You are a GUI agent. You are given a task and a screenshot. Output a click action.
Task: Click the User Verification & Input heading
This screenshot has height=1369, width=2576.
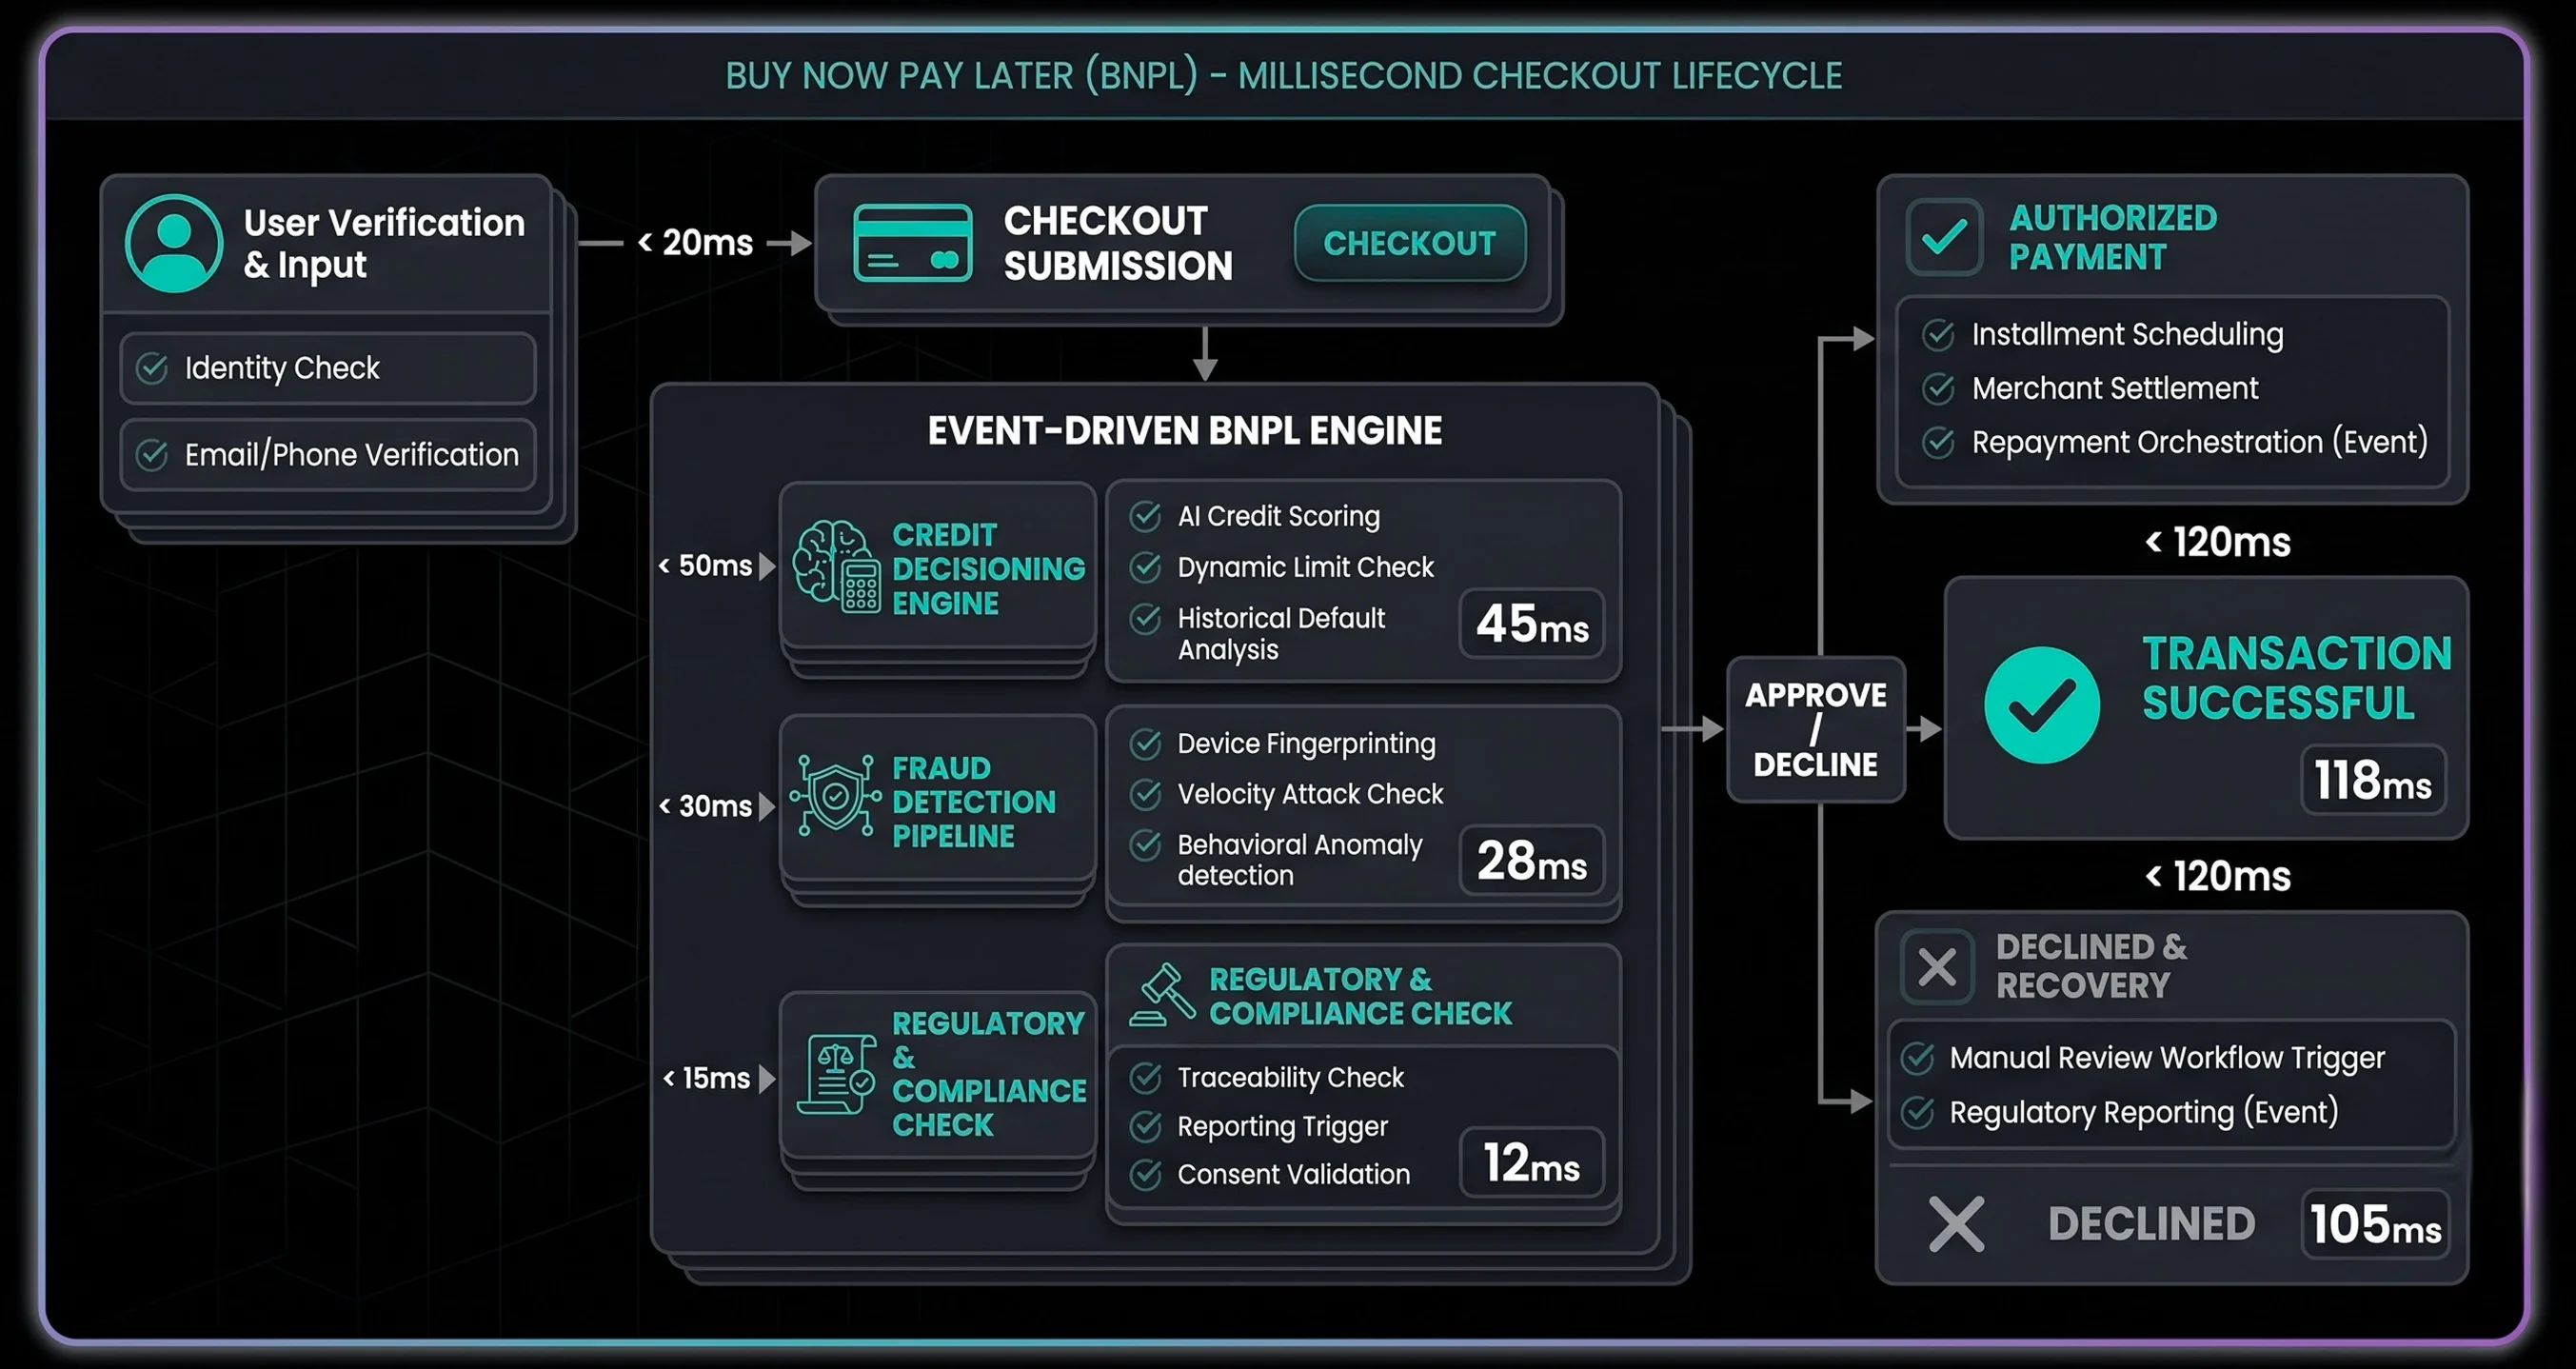[x=384, y=243]
